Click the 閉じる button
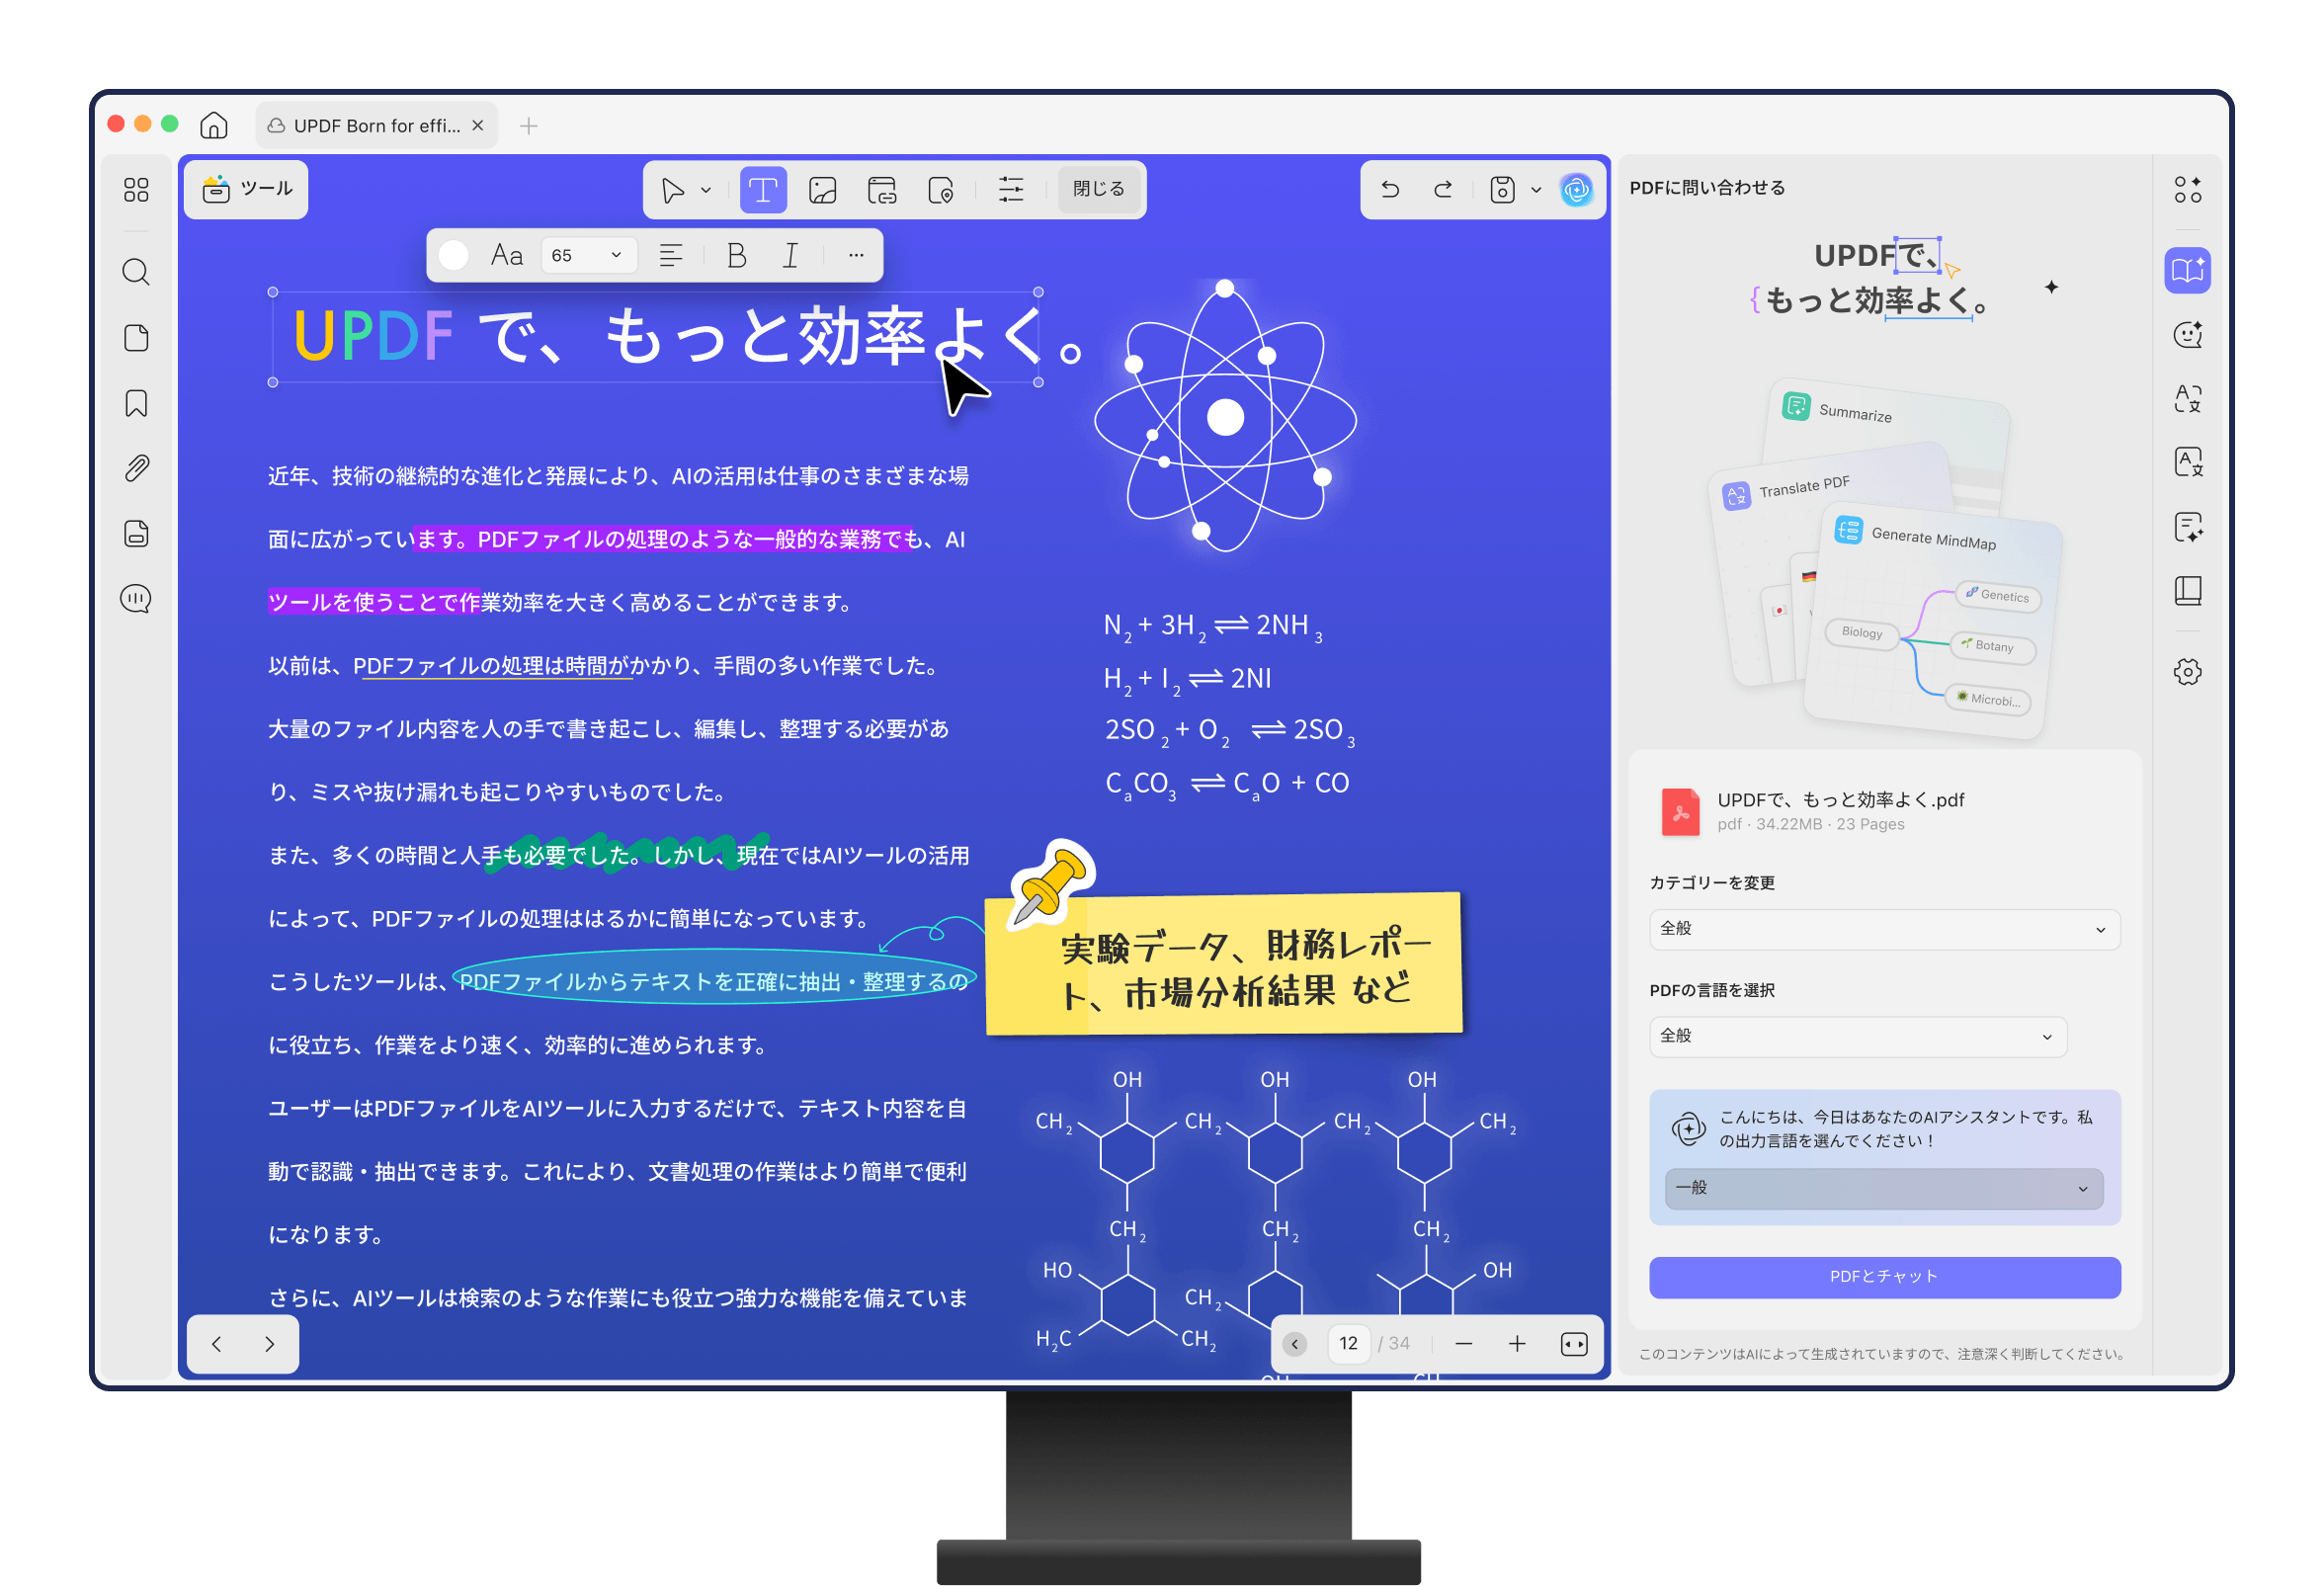2324x1586 pixels. 1099,190
